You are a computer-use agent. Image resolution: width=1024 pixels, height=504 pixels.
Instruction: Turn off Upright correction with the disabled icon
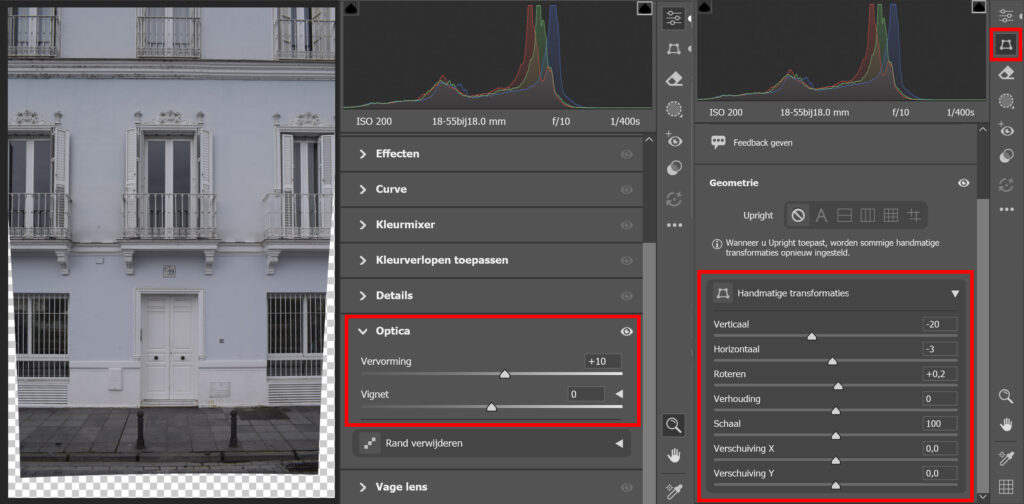tap(798, 215)
